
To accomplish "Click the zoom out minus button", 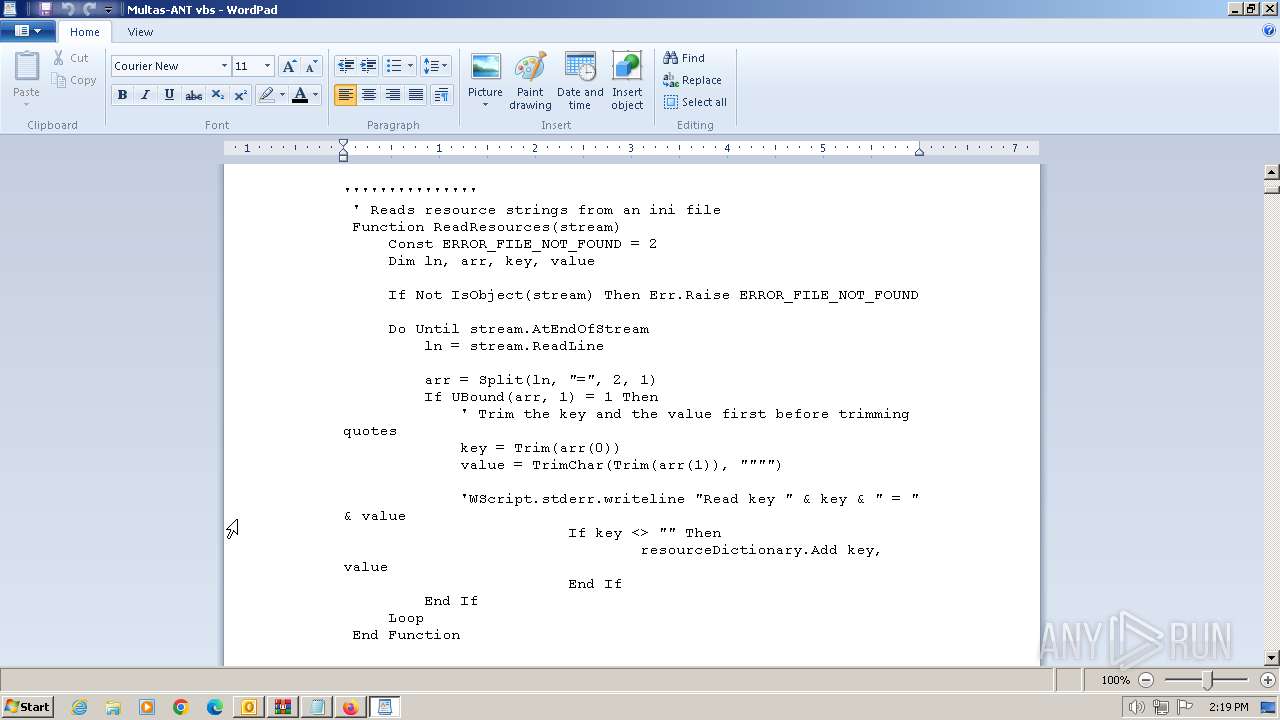I will pyautogui.click(x=1147, y=680).
